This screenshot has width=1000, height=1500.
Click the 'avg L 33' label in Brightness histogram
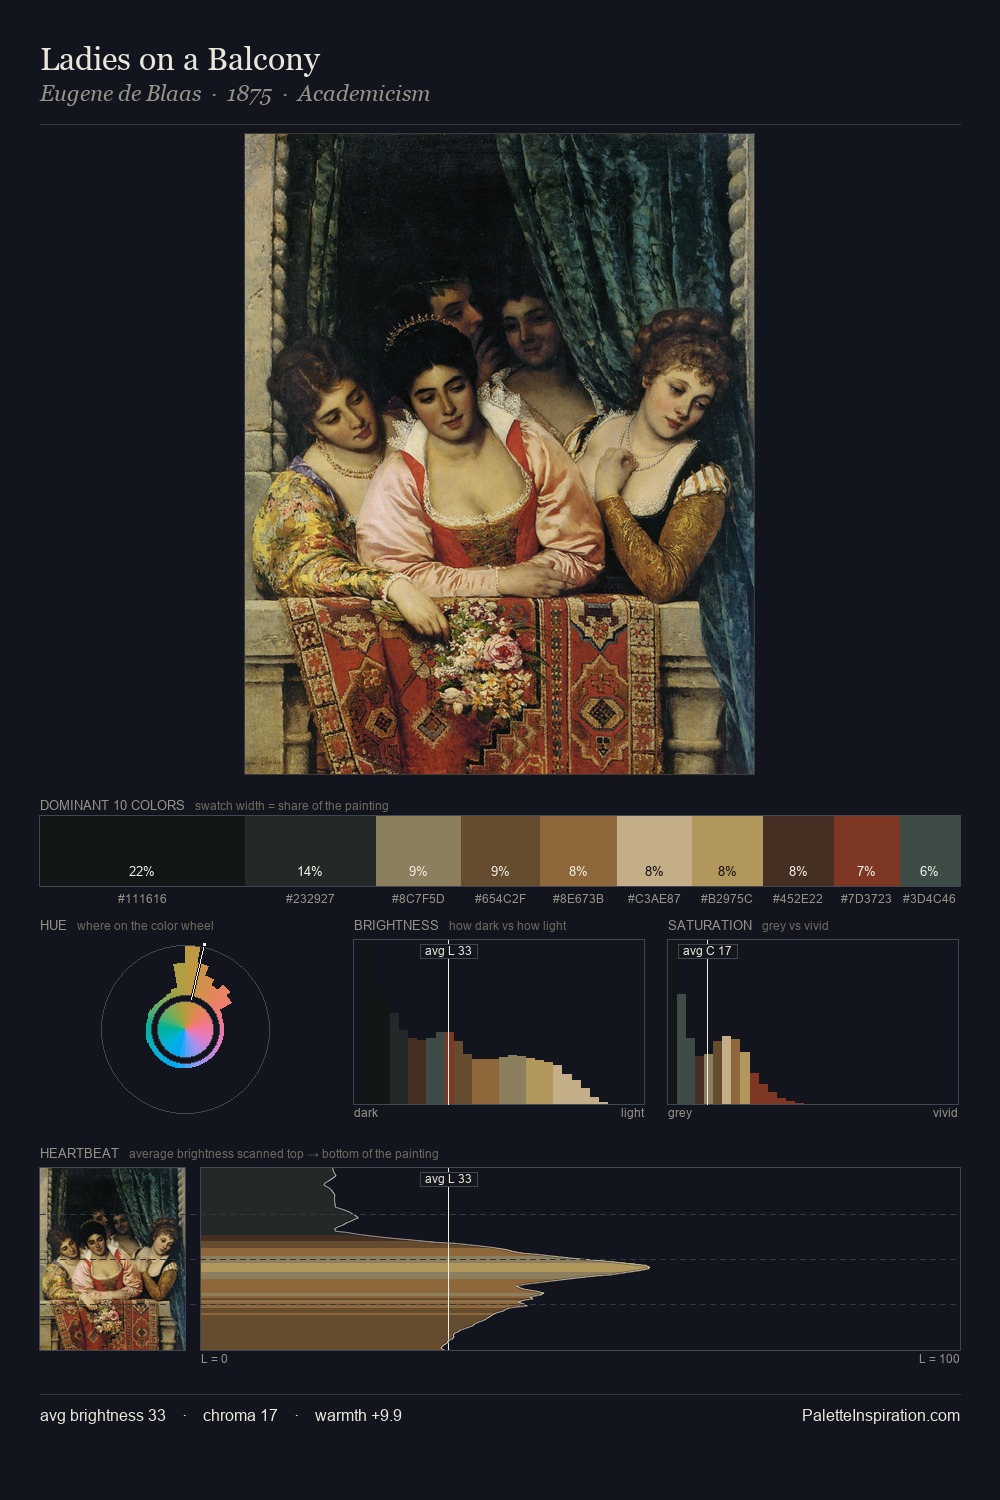(x=448, y=951)
